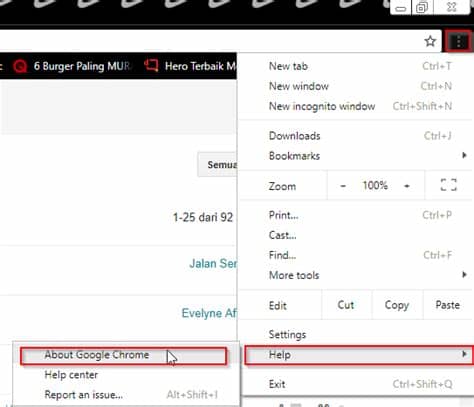Expand the Help submenu
474x407 pixels.
click(358, 355)
